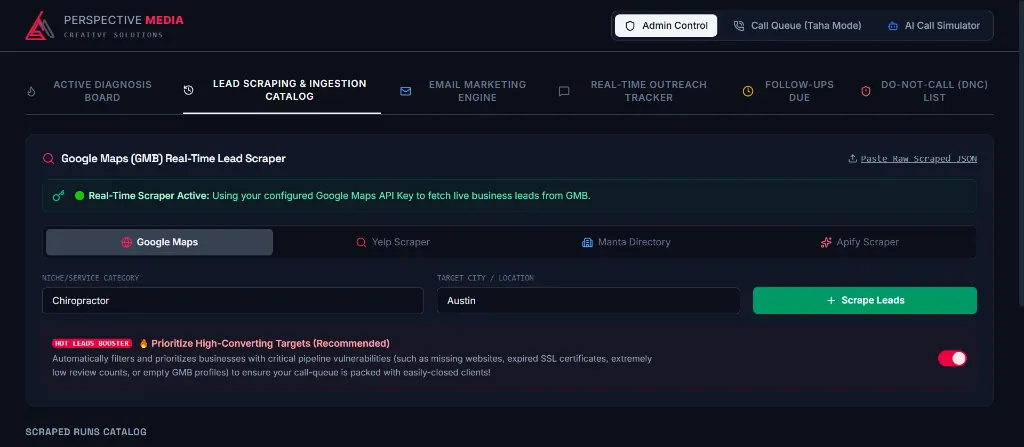Open the Real-Time Outreach Tracker tab

(x=633, y=91)
